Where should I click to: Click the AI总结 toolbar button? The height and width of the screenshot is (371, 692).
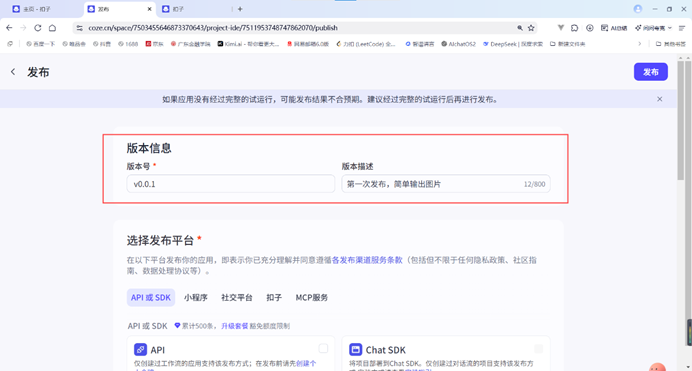pyautogui.click(x=614, y=28)
